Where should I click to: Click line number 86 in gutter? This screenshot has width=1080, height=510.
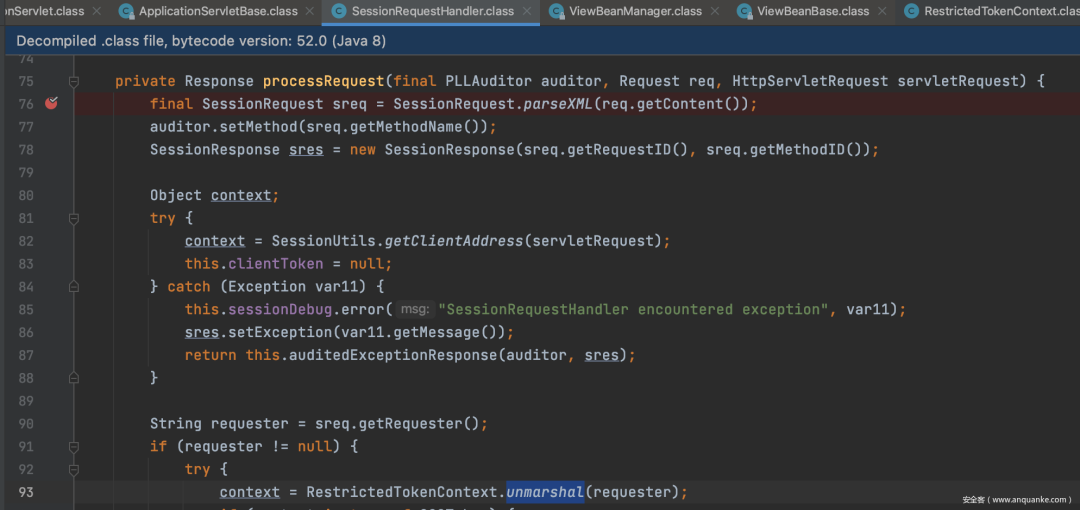point(25,332)
